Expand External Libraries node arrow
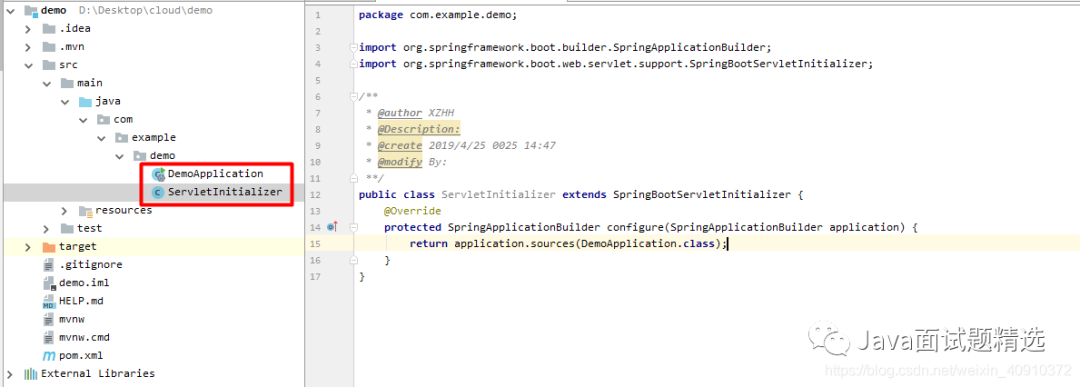The height and width of the screenshot is (387, 1080). pyautogui.click(x=10, y=374)
